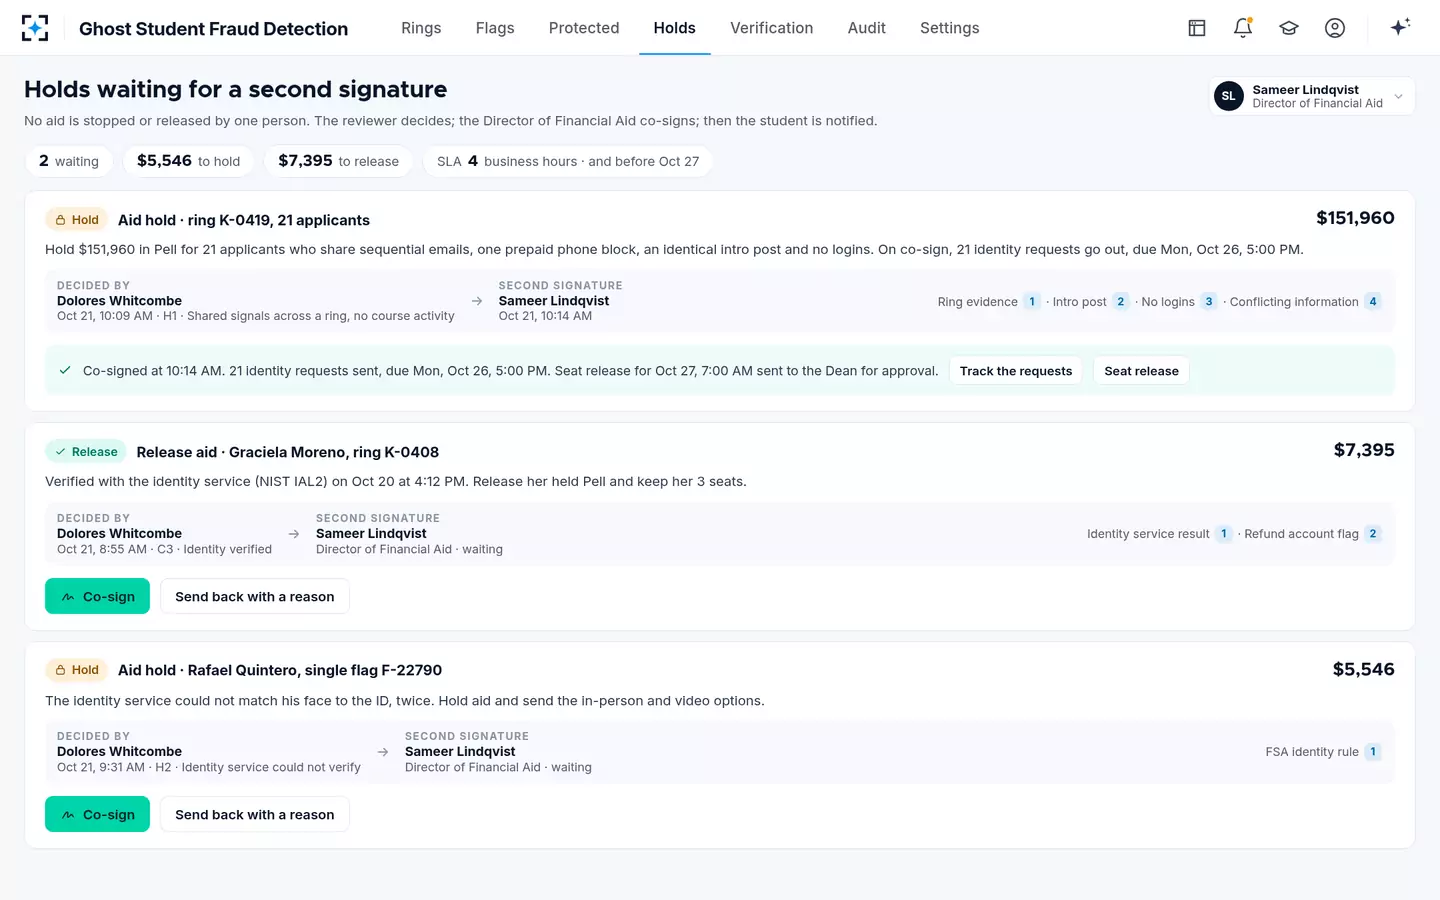
Task: Go to the Rings tab
Action: pos(421,28)
